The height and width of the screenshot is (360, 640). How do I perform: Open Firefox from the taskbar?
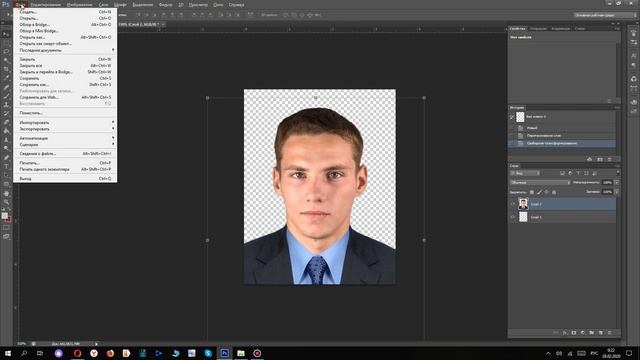tap(110, 353)
